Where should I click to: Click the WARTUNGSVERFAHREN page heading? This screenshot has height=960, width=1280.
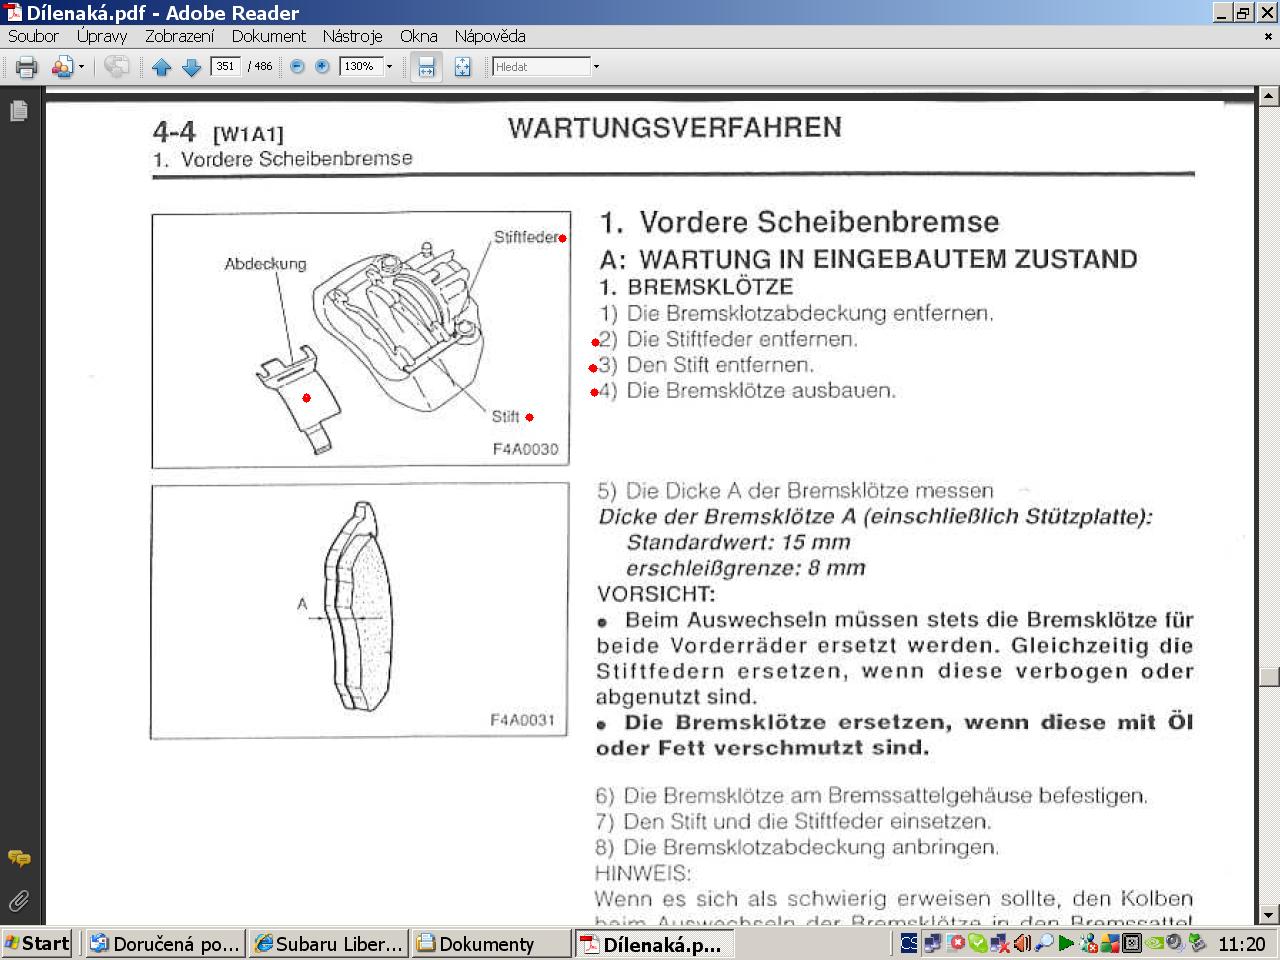pos(675,127)
